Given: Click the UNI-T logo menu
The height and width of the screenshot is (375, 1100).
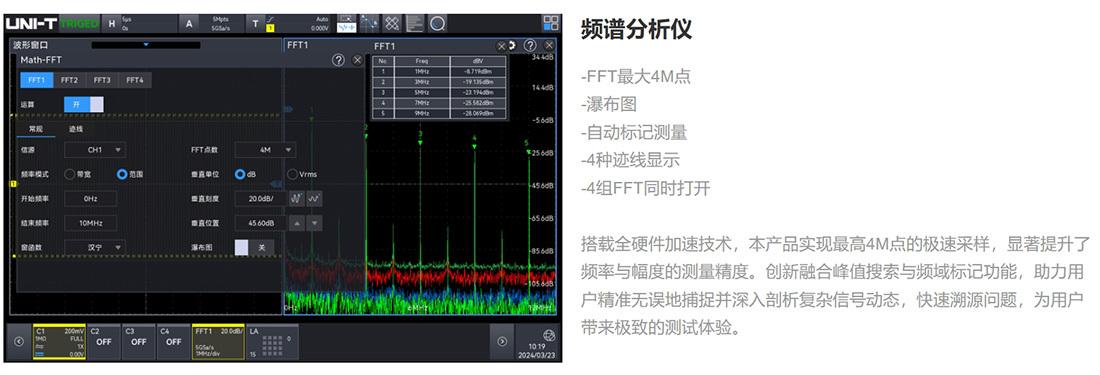Looking at the screenshot, I should pos(32,23).
